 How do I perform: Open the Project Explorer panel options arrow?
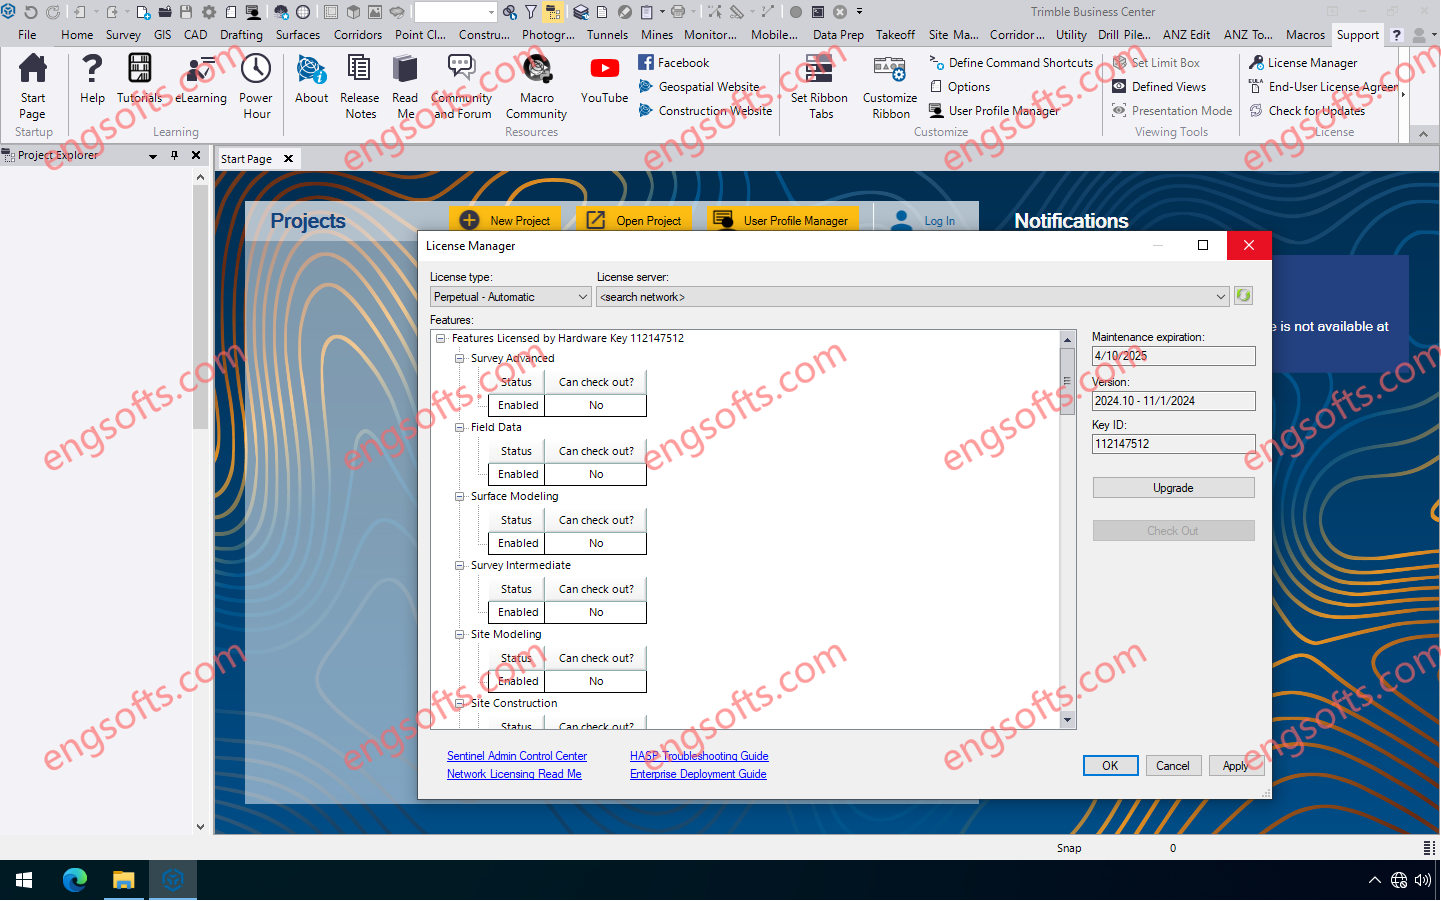pyautogui.click(x=153, y=156)
